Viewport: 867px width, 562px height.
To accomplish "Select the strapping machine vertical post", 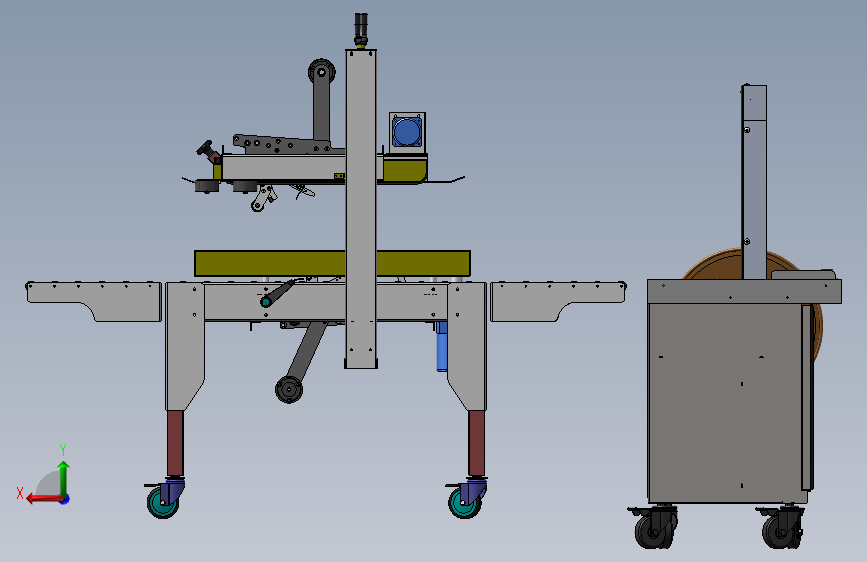I will 754,182.
